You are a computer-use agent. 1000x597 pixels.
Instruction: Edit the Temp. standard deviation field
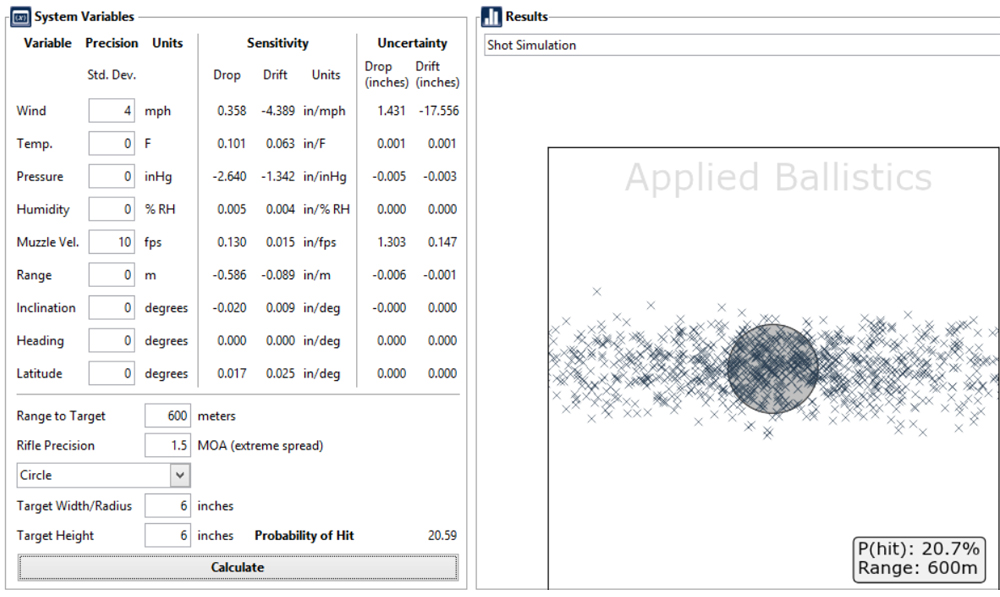pos(112,144)
